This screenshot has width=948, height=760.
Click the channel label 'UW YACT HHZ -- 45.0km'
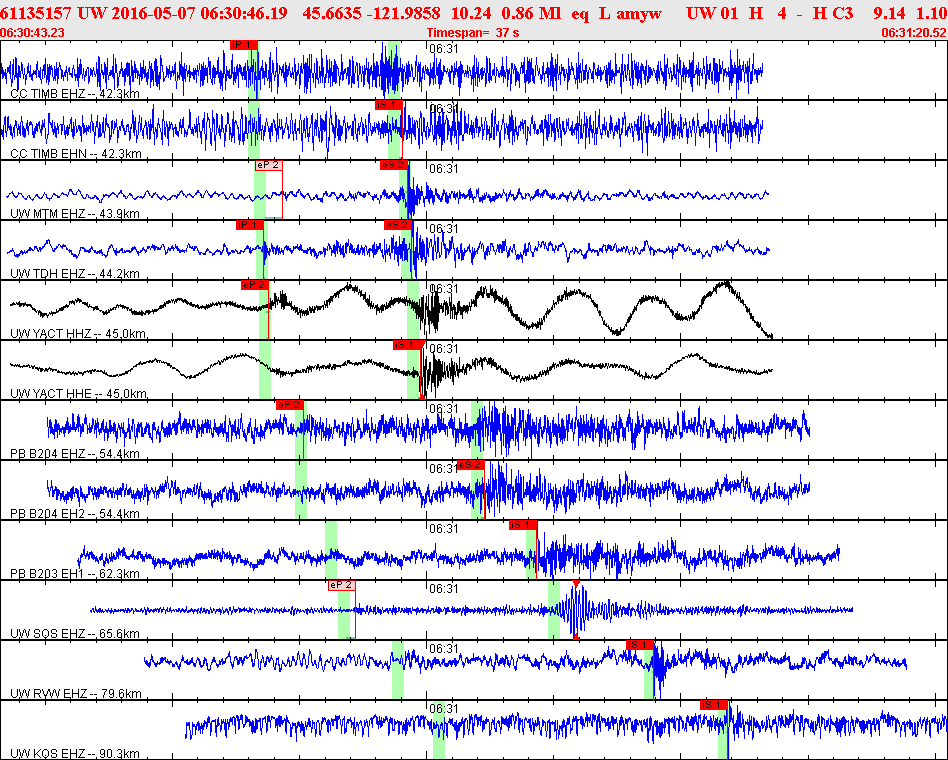tap(79, 333)
